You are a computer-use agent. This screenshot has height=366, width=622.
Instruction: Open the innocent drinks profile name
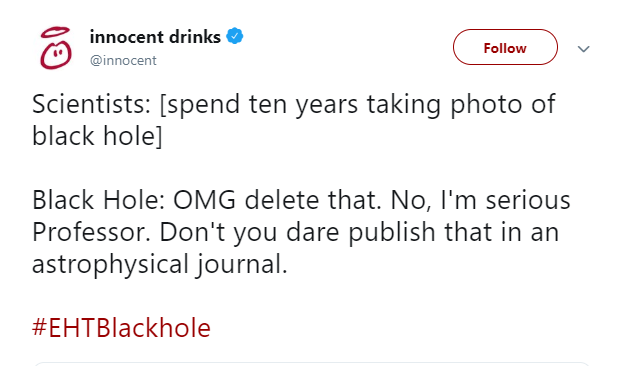[x=155, y=37]
